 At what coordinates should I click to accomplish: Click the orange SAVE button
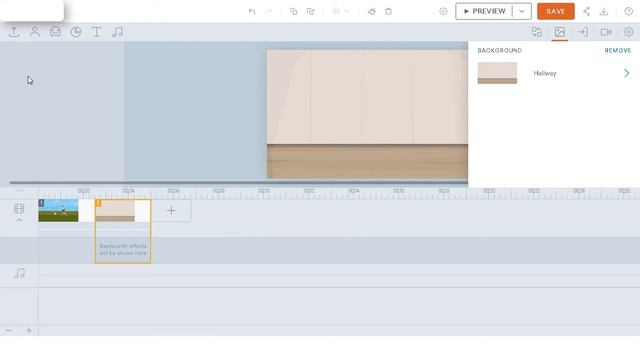point(556,11)
